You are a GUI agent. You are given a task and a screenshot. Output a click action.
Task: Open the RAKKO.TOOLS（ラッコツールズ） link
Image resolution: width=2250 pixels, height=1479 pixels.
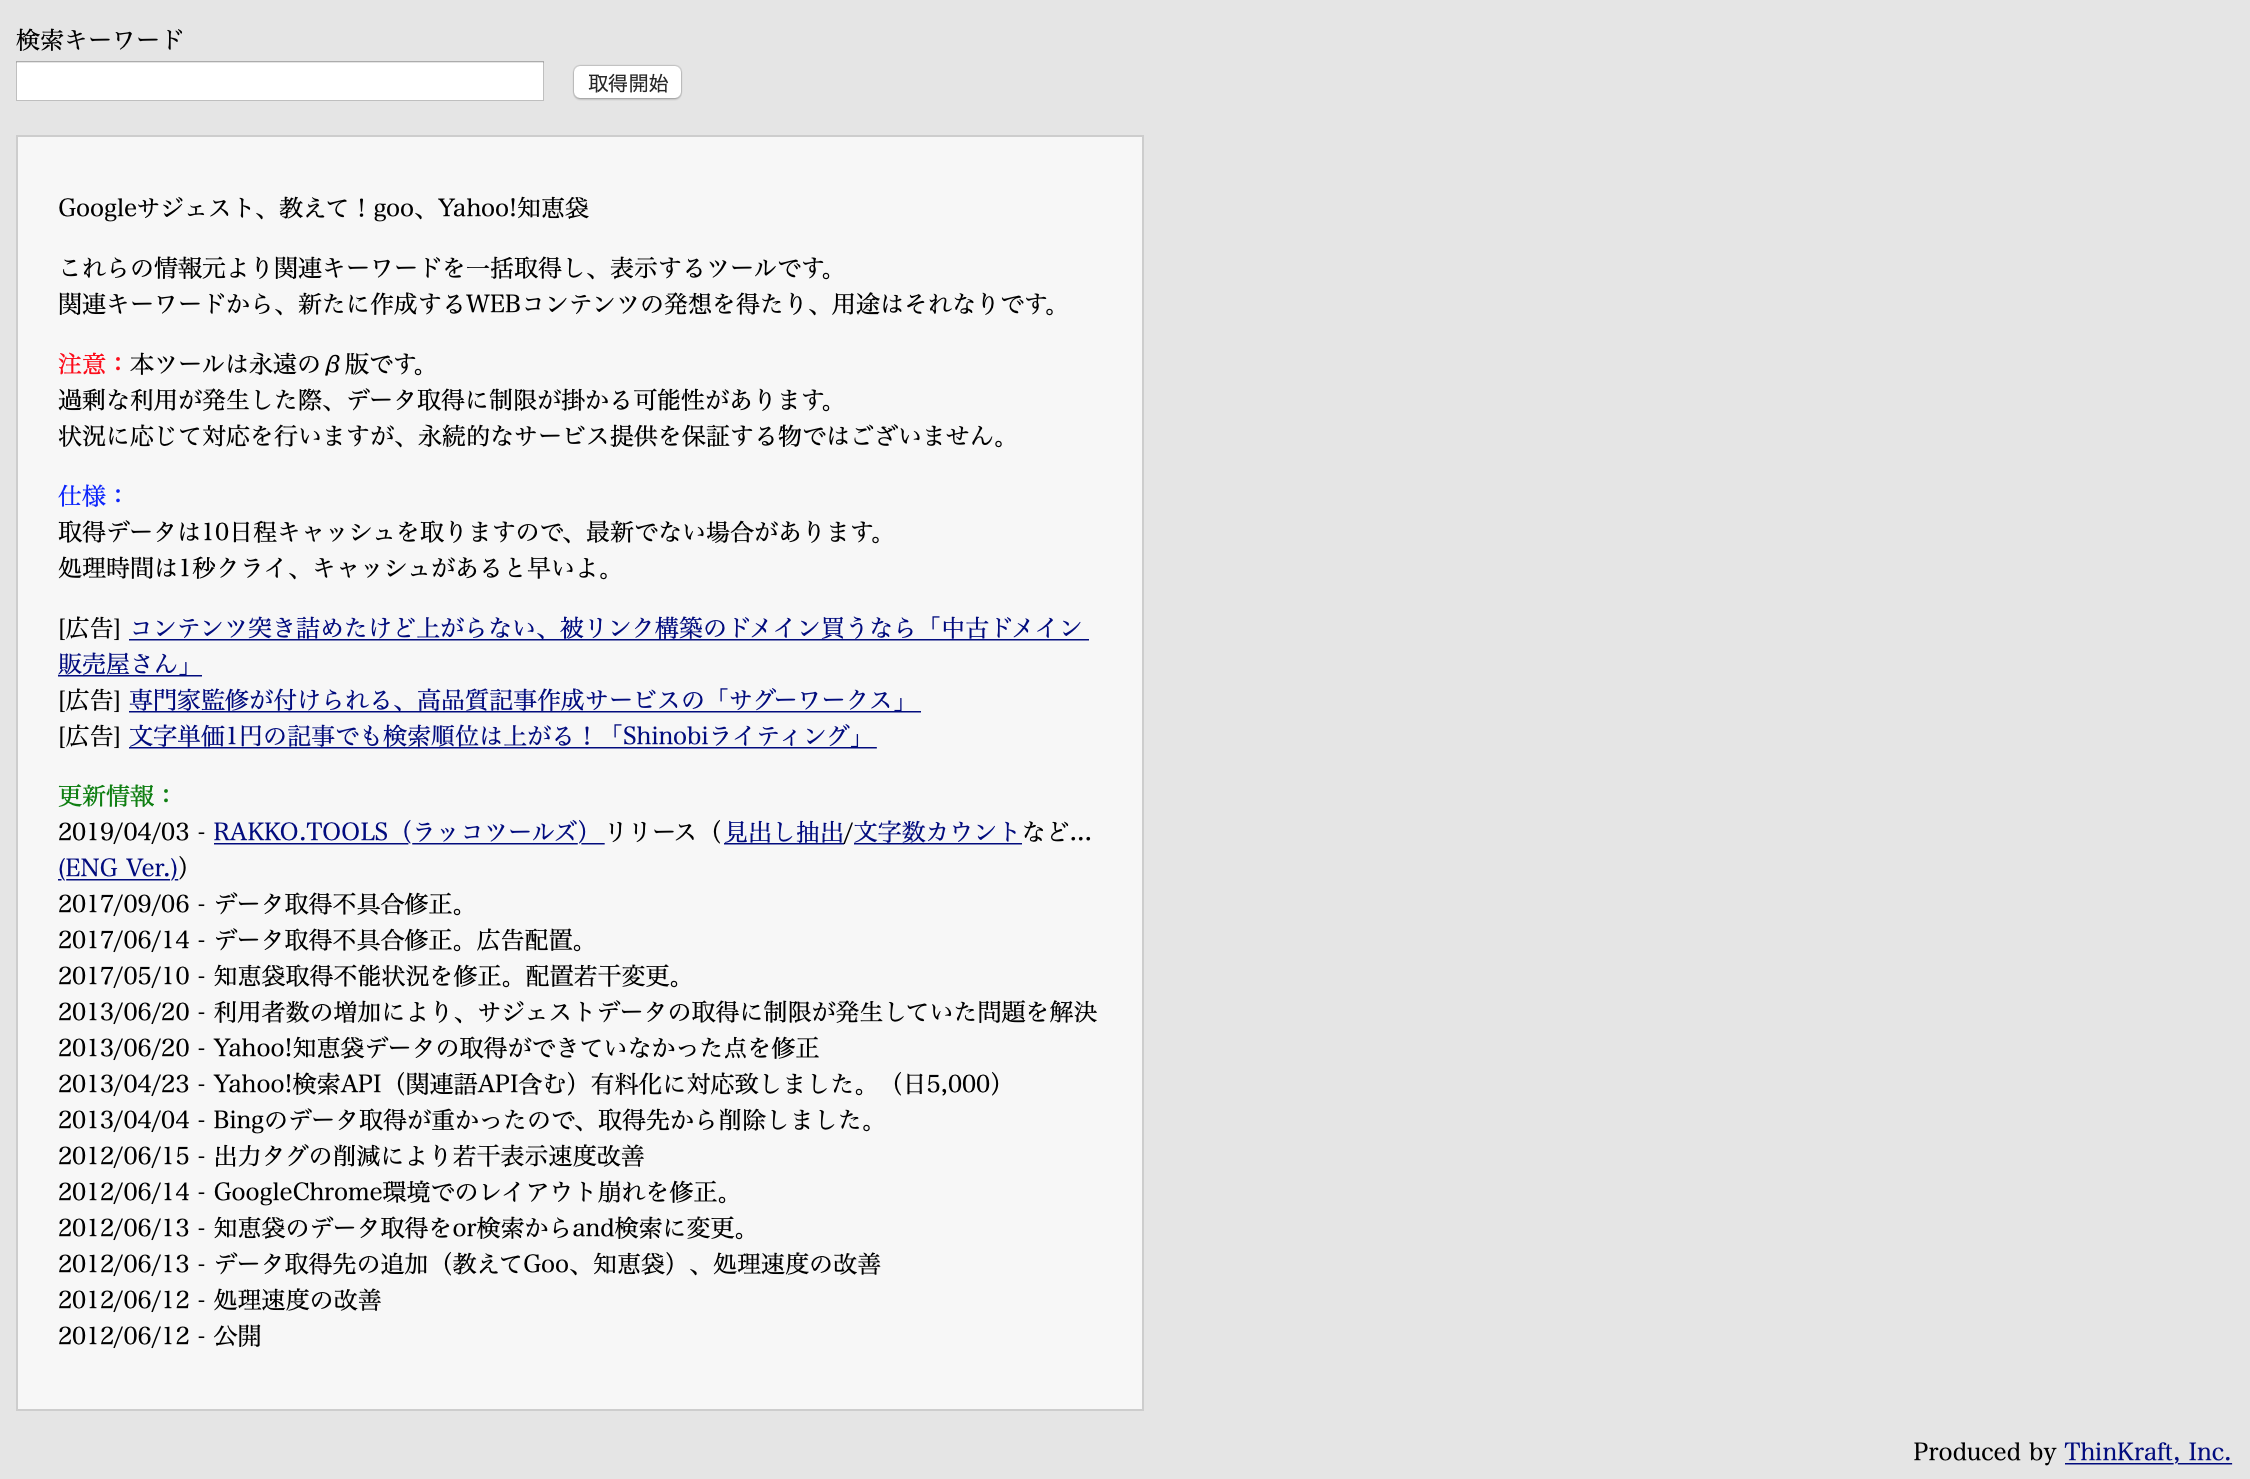click(408, 832)
